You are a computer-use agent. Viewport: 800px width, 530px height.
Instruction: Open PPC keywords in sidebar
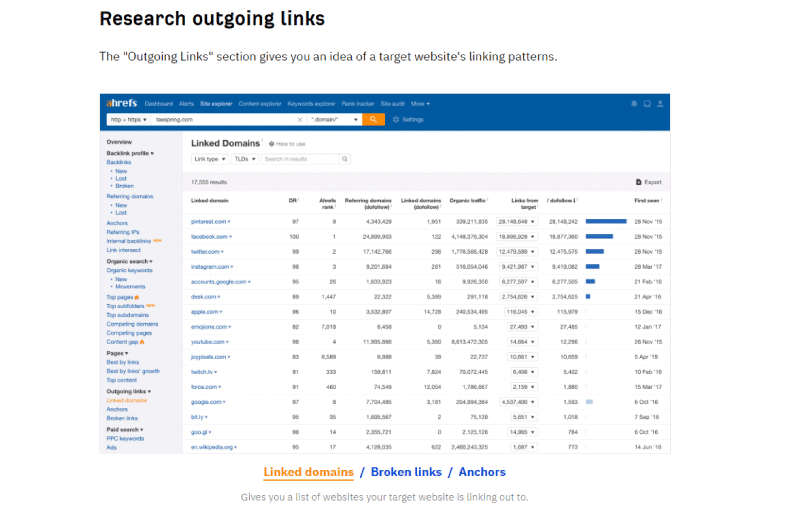click(x=125, y=439)
